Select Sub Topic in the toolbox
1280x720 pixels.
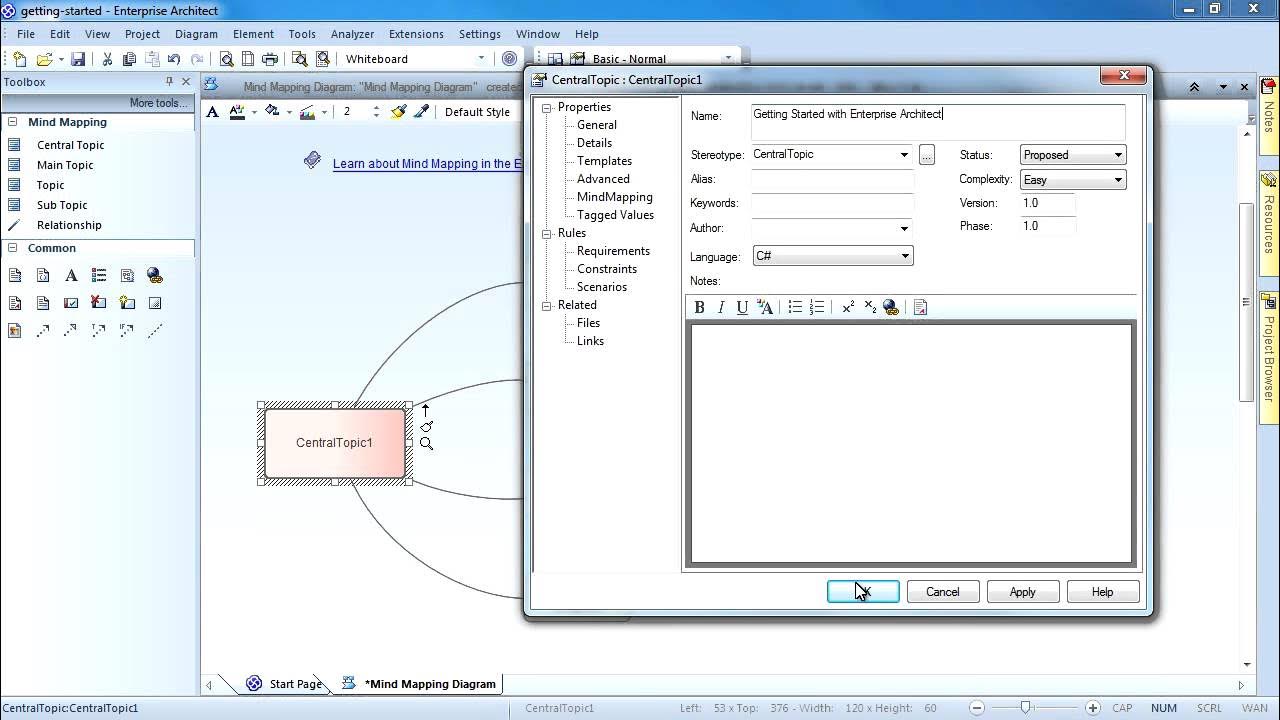(62, 205)
